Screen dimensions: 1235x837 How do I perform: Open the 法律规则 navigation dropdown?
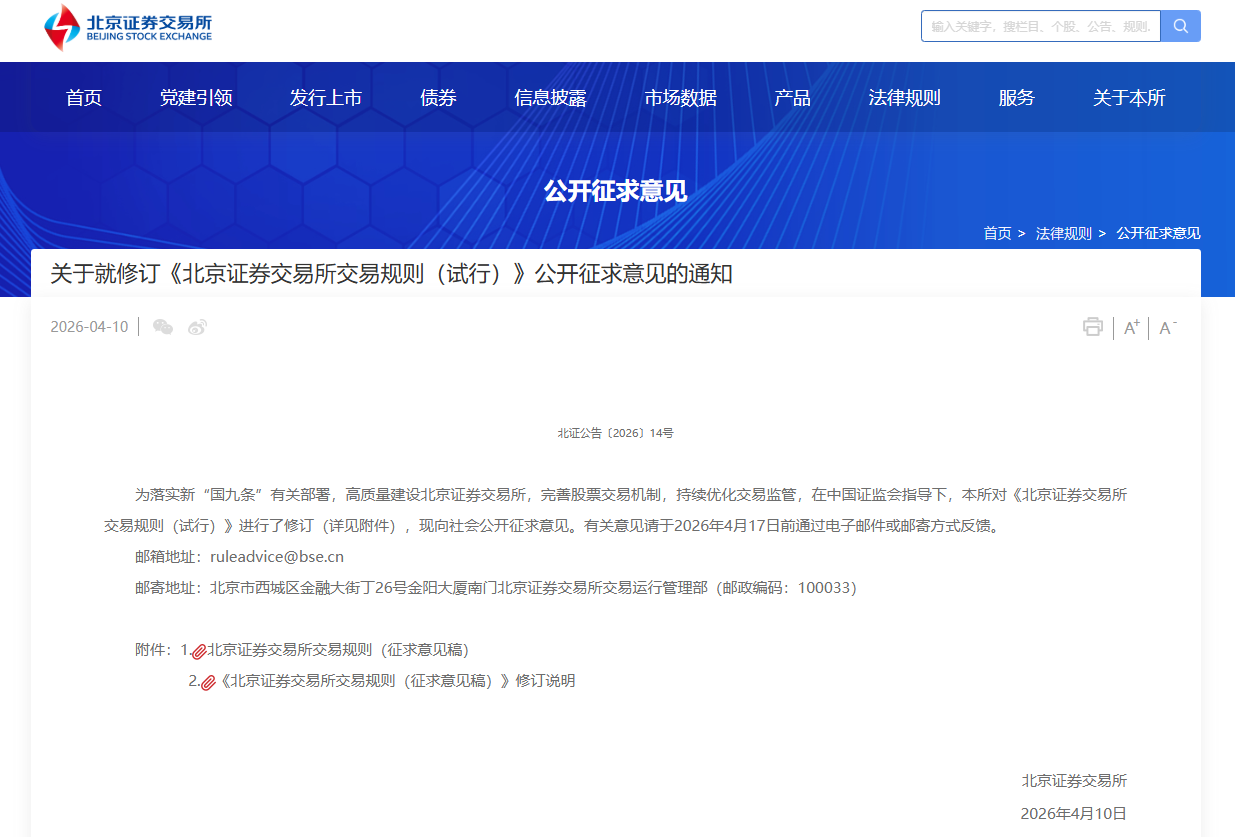(904, 97)
